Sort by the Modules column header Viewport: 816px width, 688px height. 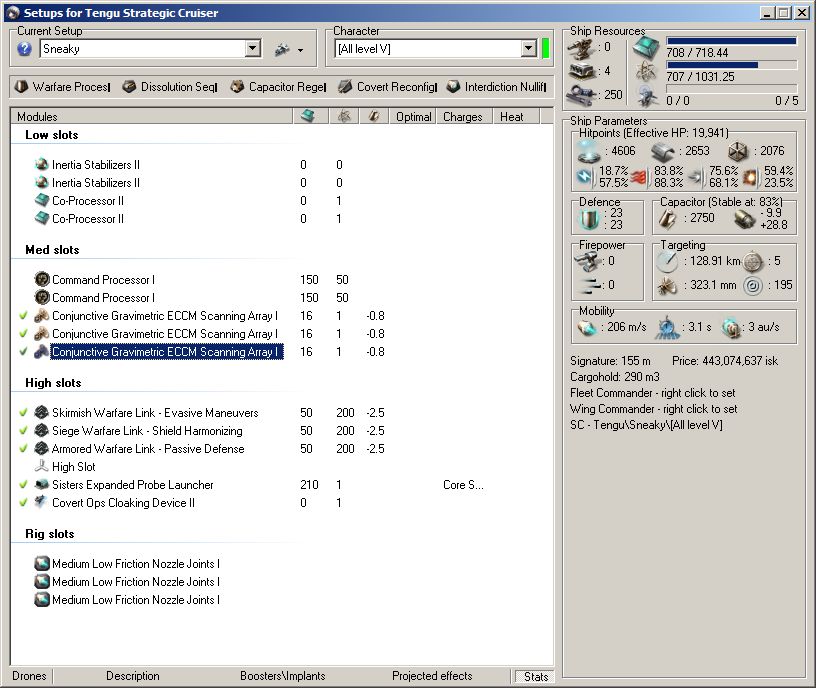(152, 117)
